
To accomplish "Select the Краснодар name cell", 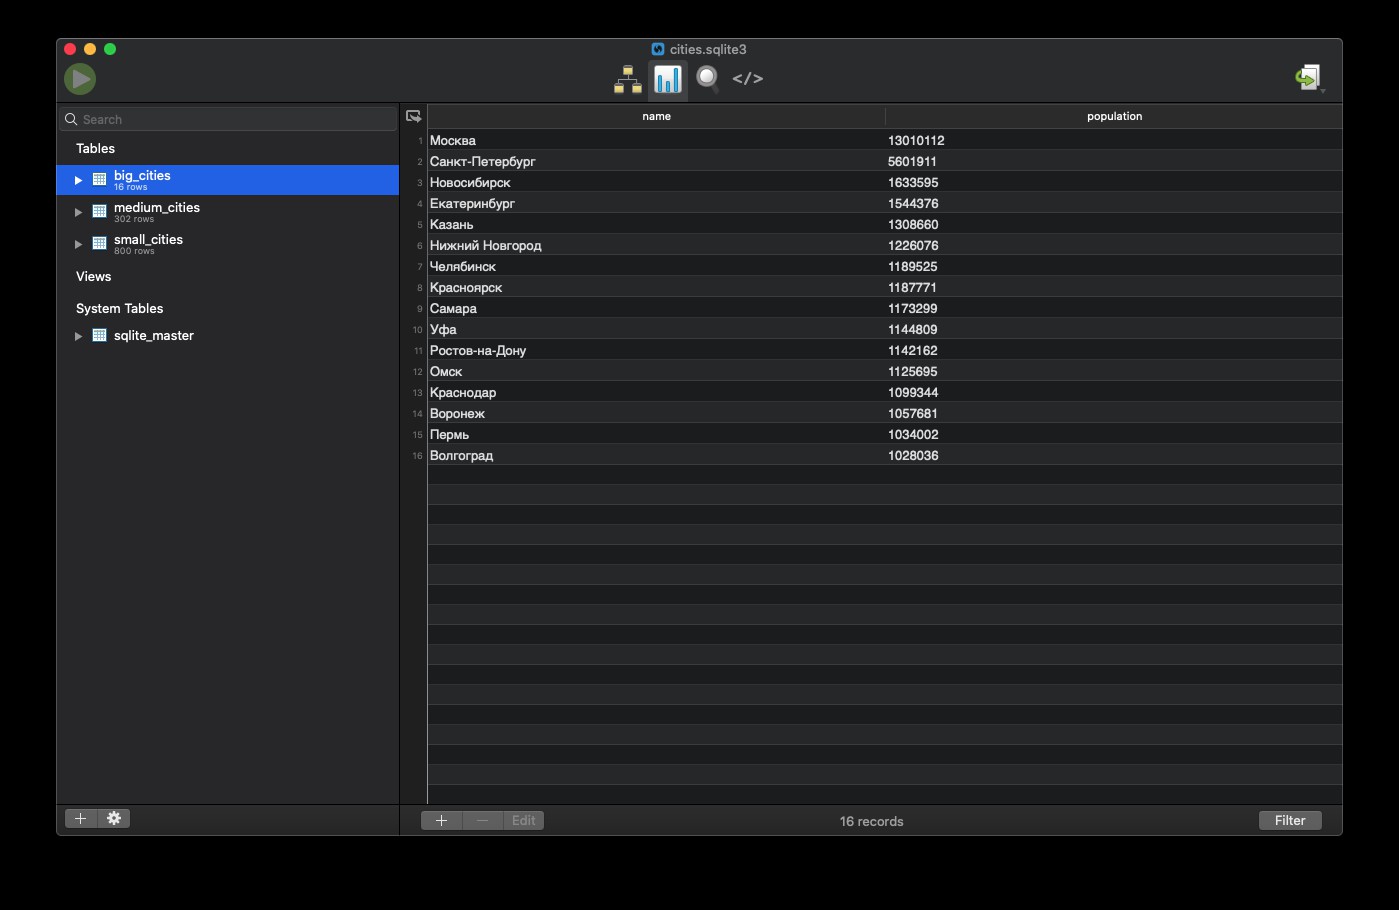I will [x=656, y=392].
